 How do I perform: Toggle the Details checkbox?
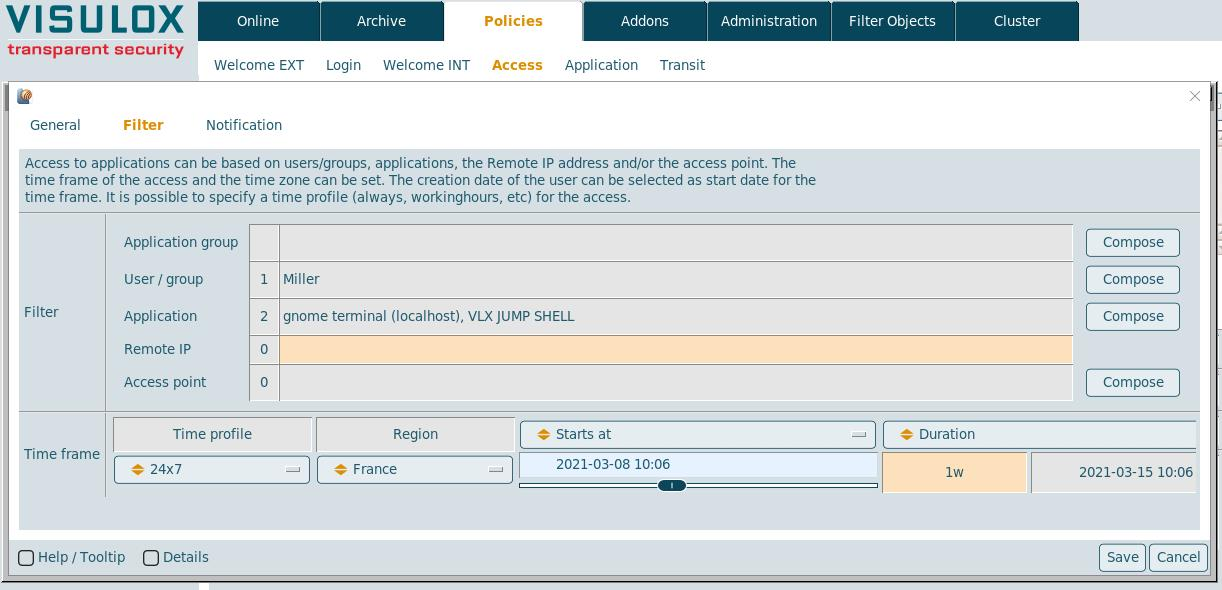(151, 558)
